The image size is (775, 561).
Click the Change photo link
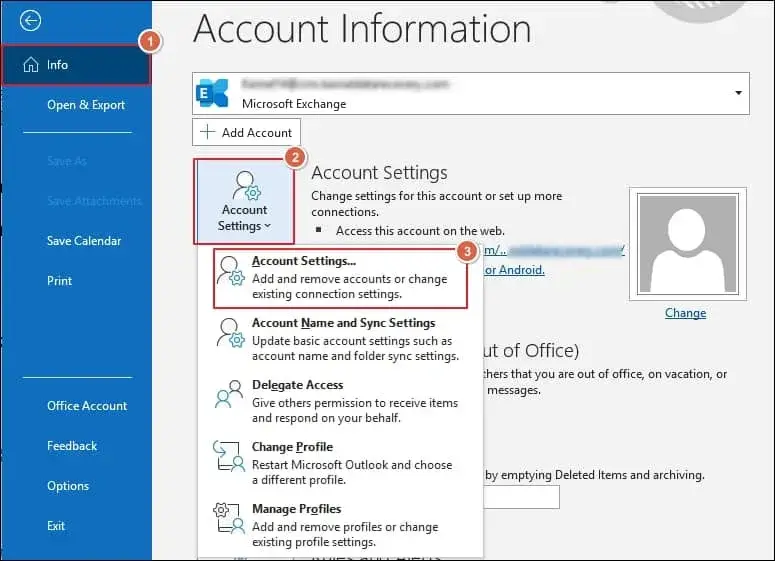pyautogui.click(x=685, y=313)
